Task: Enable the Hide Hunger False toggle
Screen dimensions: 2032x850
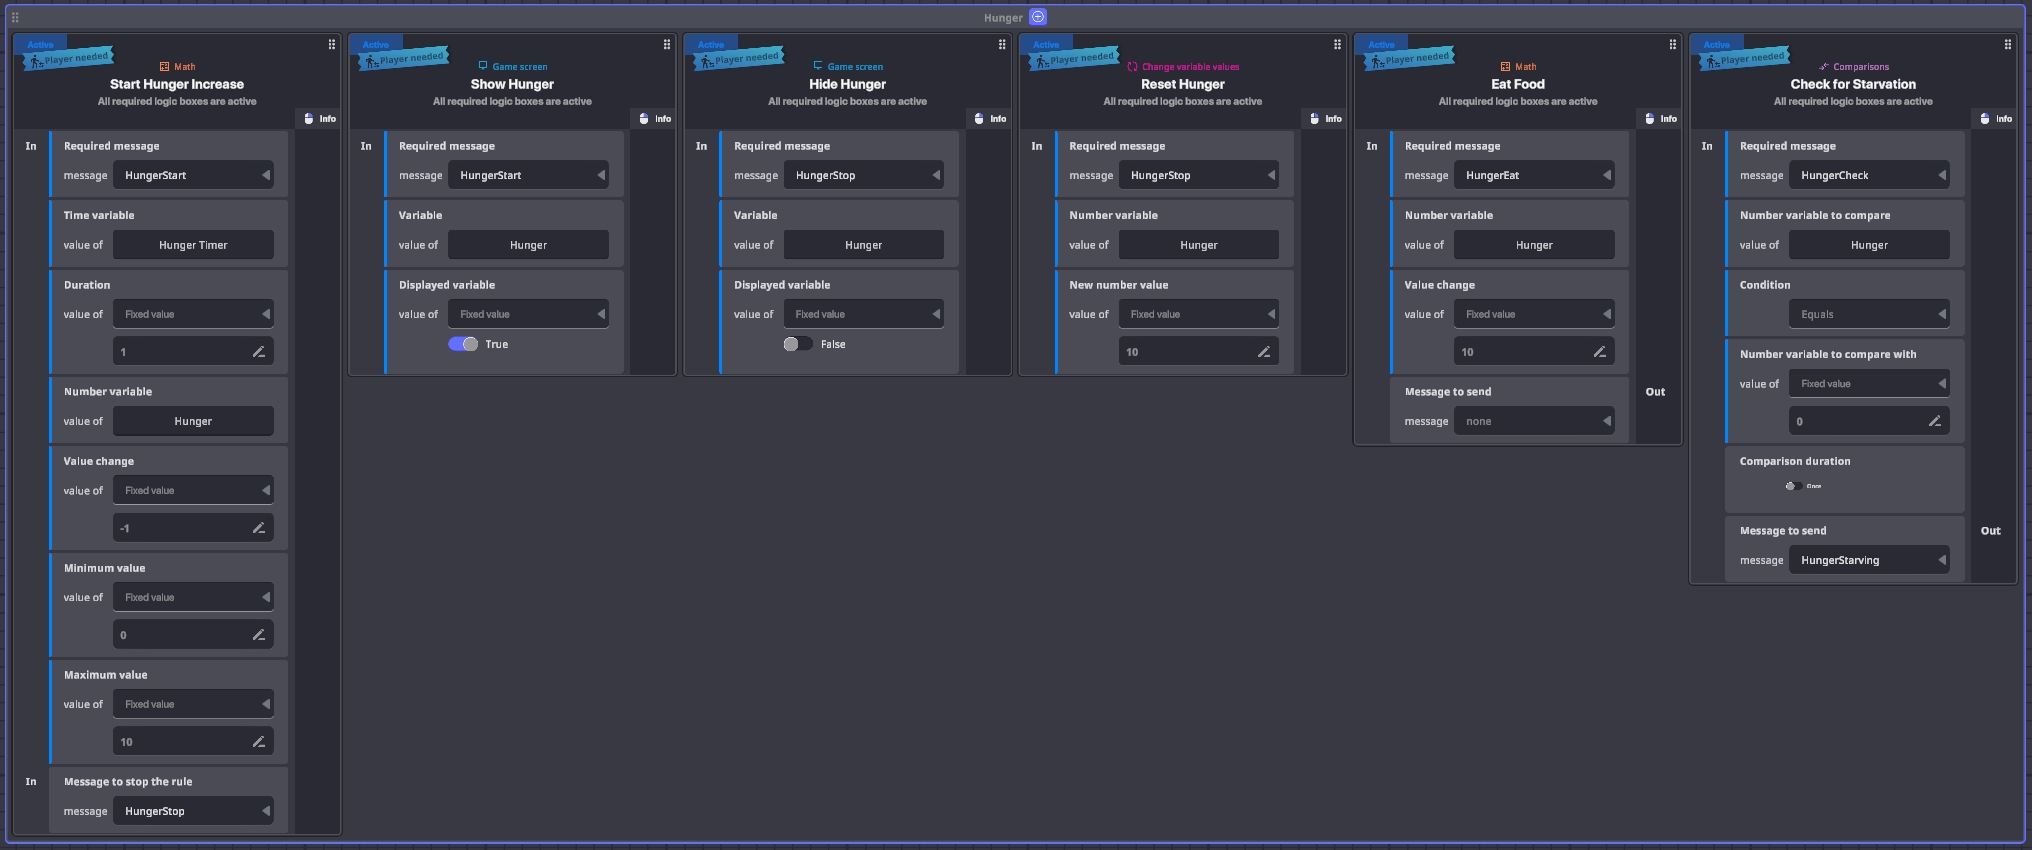Action: tap(798, 344)
